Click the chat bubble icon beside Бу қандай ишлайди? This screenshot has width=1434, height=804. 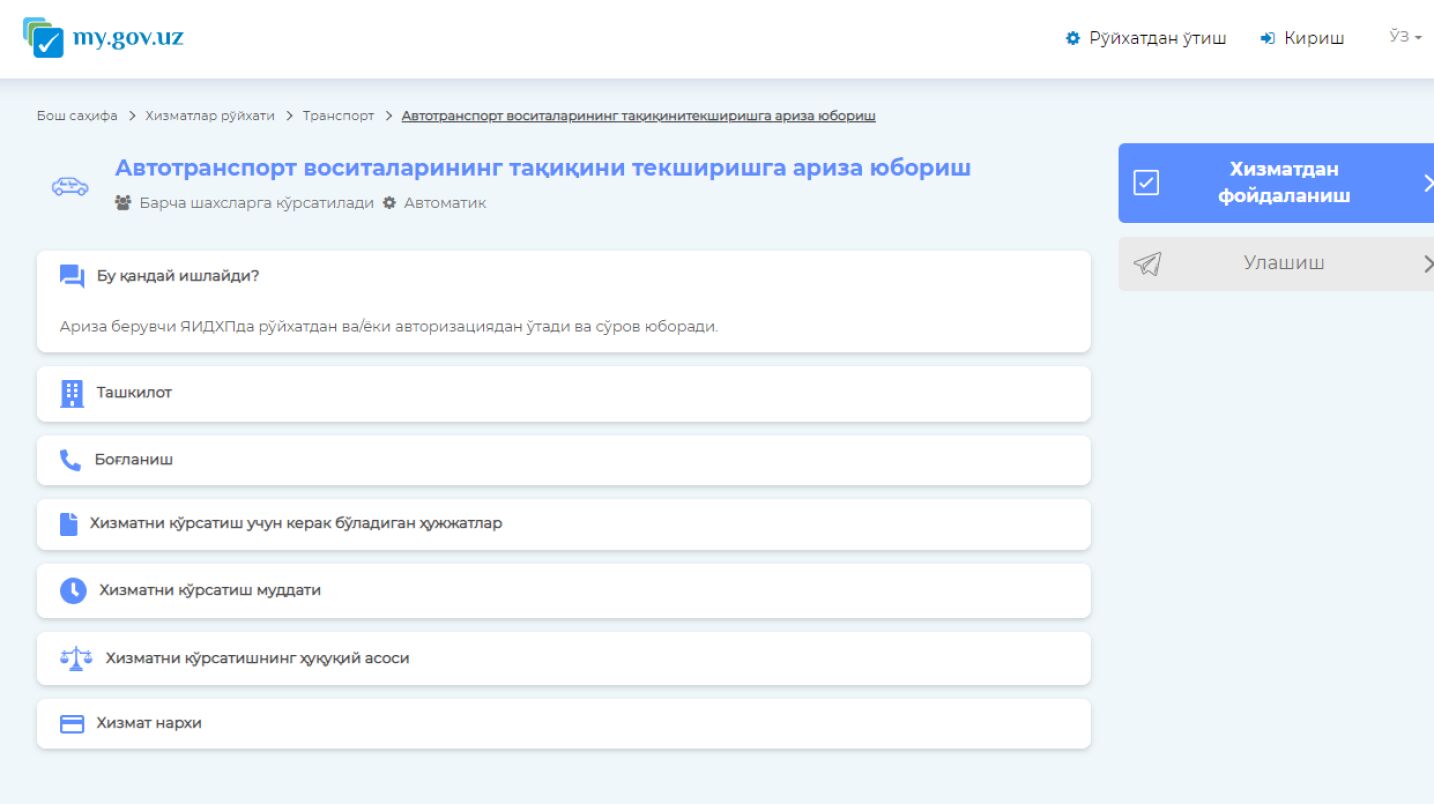pos(72,276)
